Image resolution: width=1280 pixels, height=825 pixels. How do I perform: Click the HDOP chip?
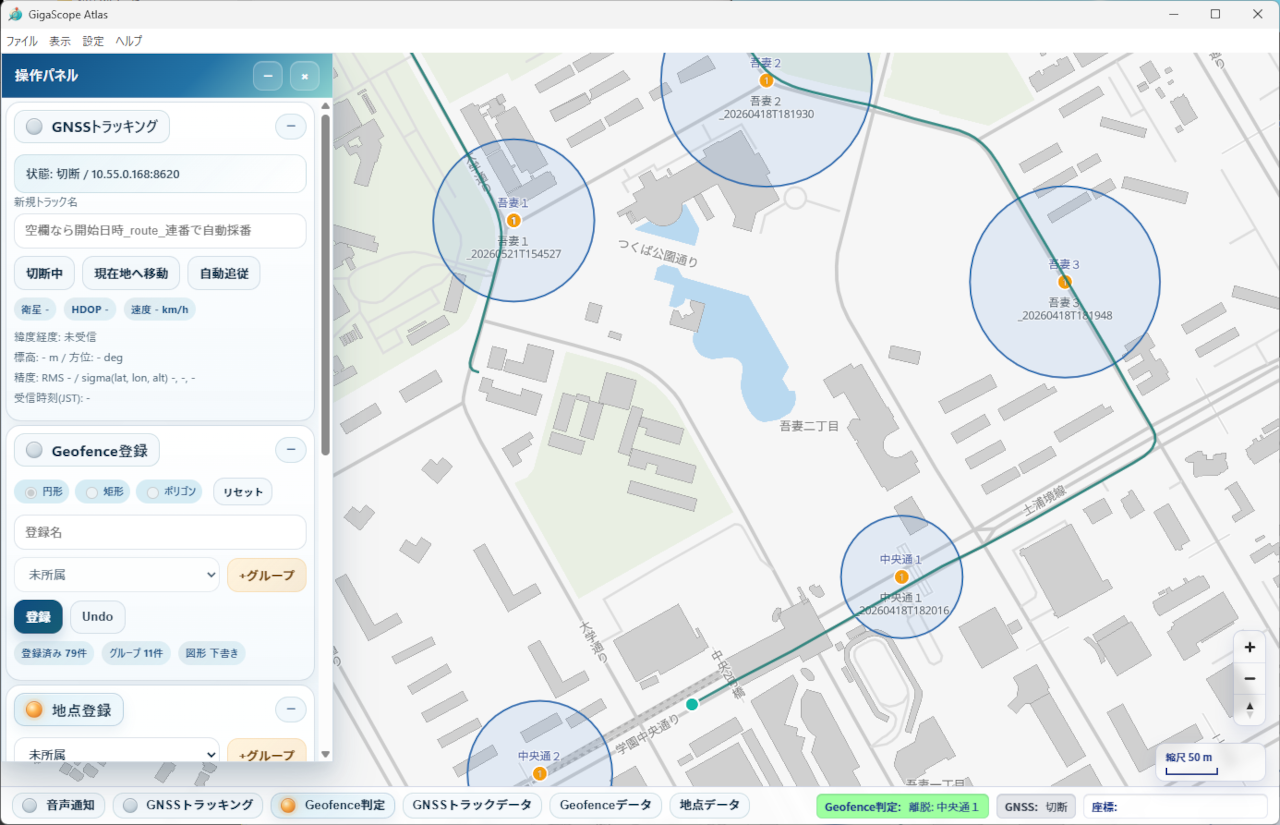pyautogui.click(x=90, y=309)
